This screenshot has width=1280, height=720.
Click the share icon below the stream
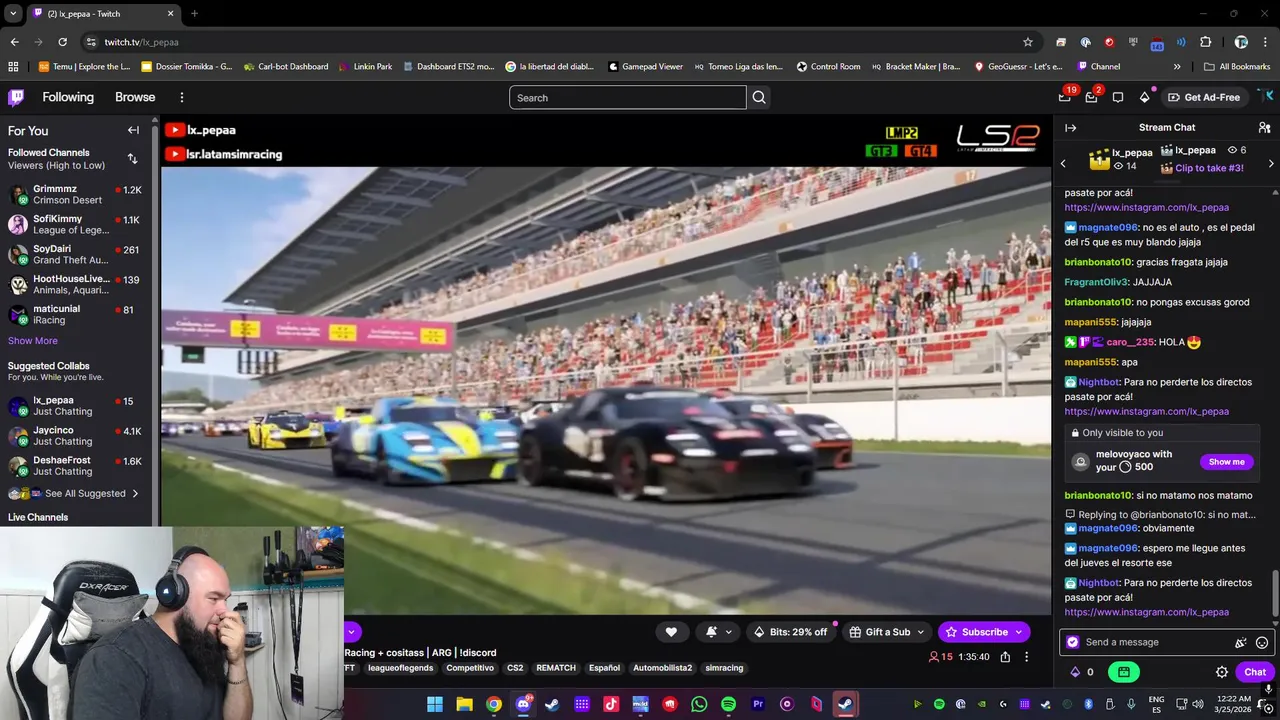[1005, 657]
